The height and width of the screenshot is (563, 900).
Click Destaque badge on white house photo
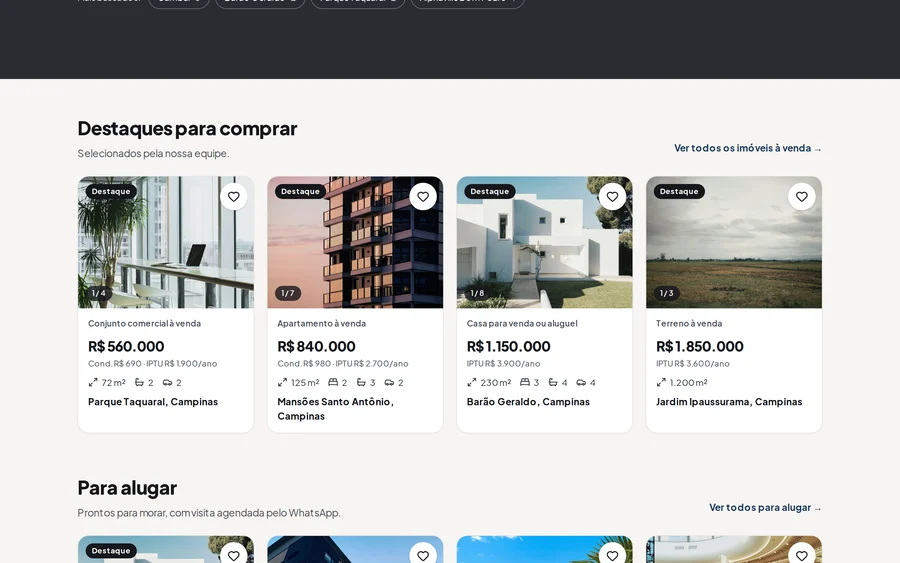(x=490, y=191)
